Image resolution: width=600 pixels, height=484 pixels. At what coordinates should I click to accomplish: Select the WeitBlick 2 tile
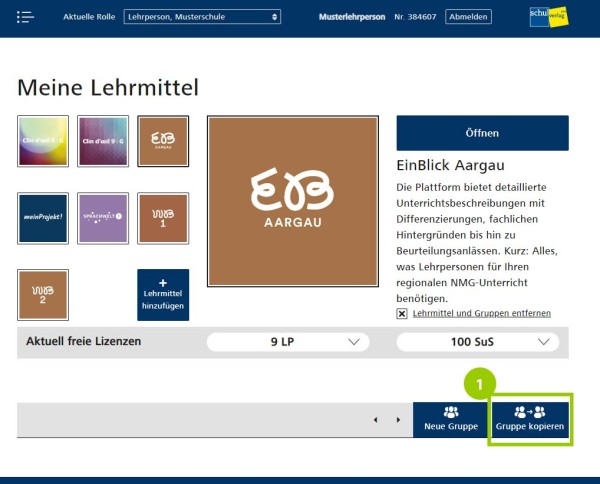coord(43,295)
